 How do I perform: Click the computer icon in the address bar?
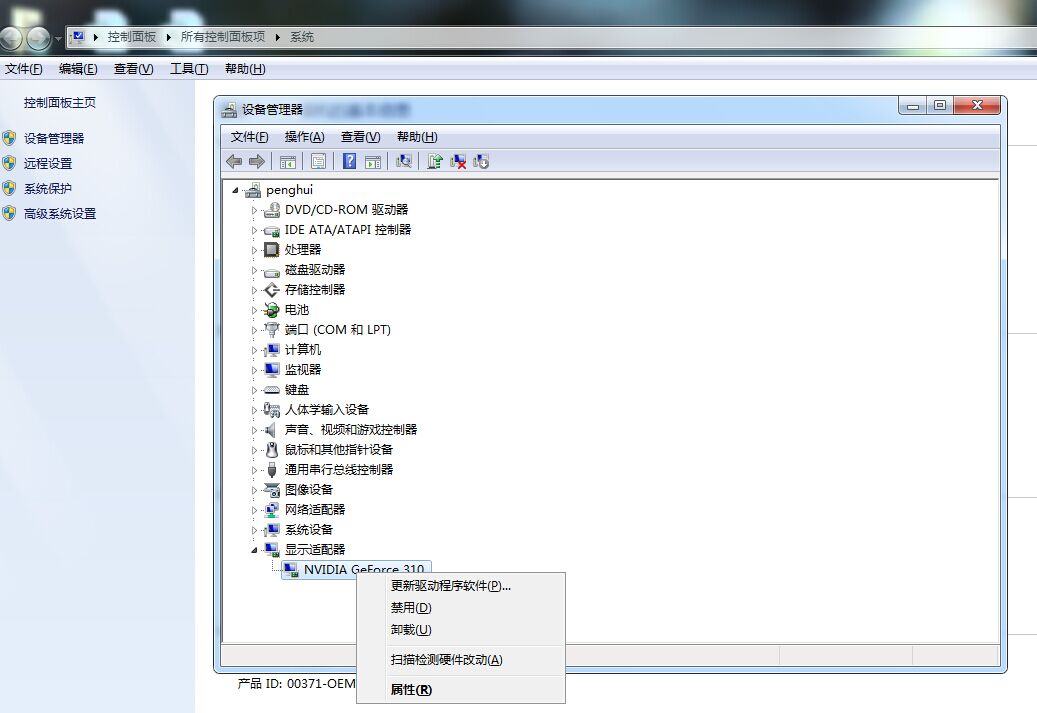(x=78, y=37)
